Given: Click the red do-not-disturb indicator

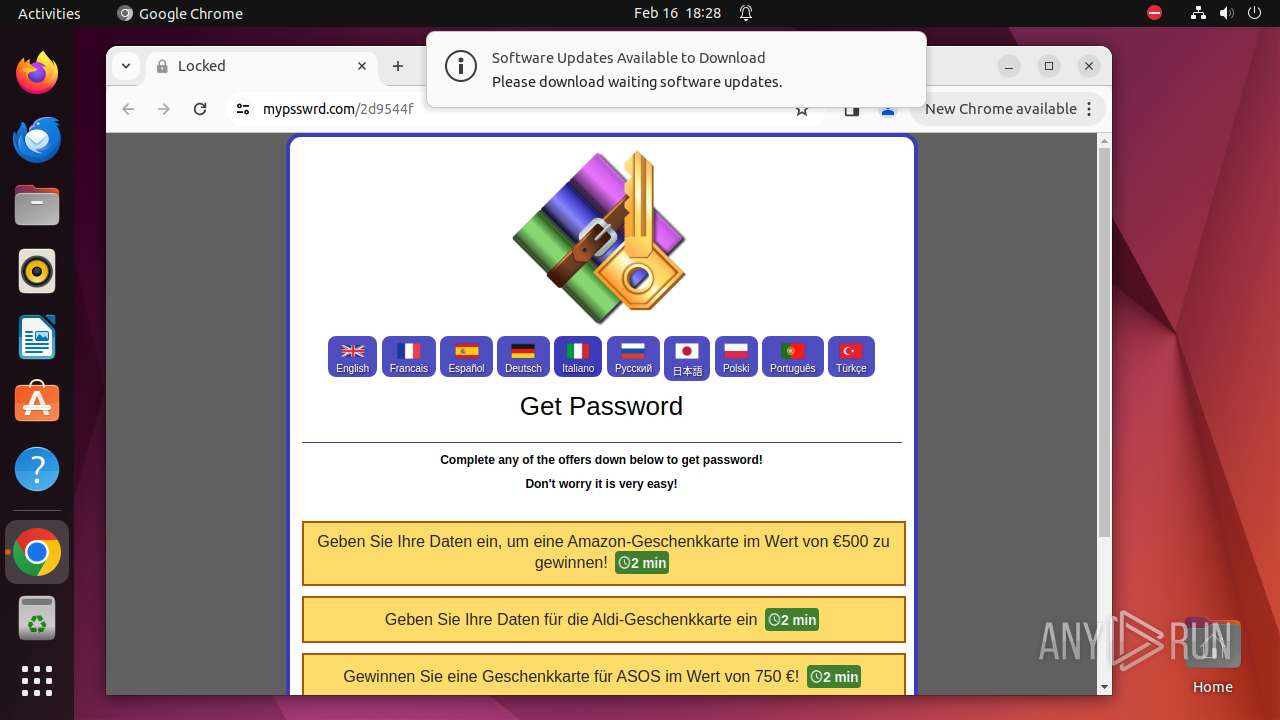Looking at the screenshot, I should [1155, 13].
